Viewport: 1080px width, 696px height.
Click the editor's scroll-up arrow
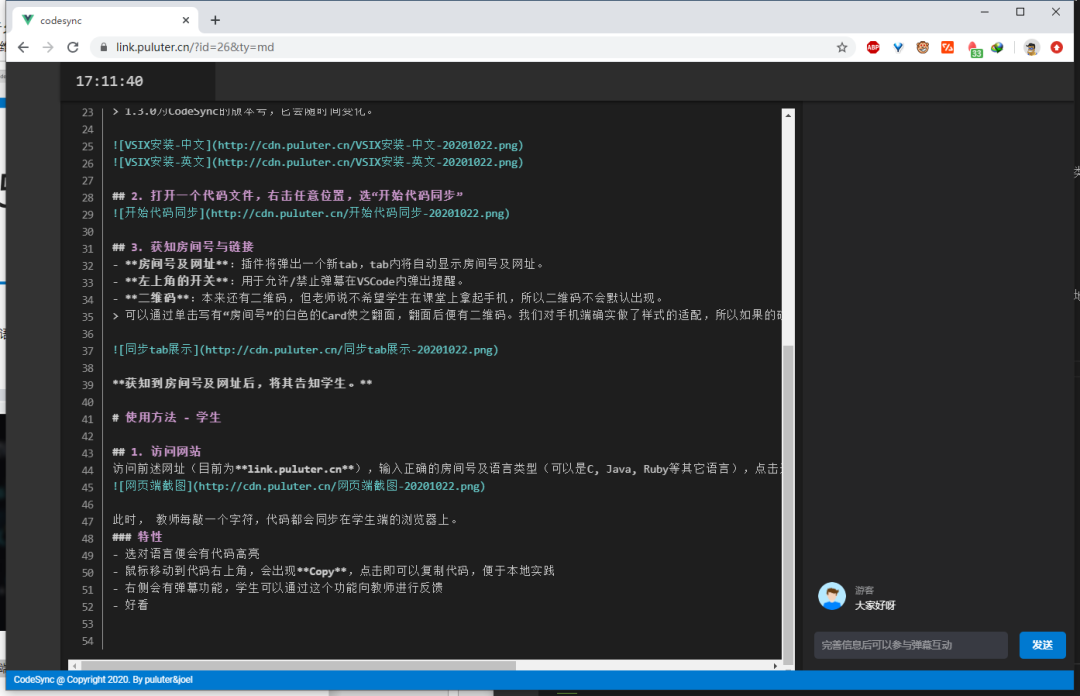(789, 115)
